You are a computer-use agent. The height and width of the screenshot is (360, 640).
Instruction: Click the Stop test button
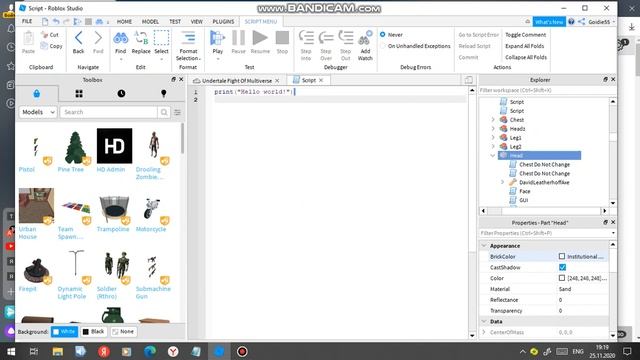click(282, 38)
